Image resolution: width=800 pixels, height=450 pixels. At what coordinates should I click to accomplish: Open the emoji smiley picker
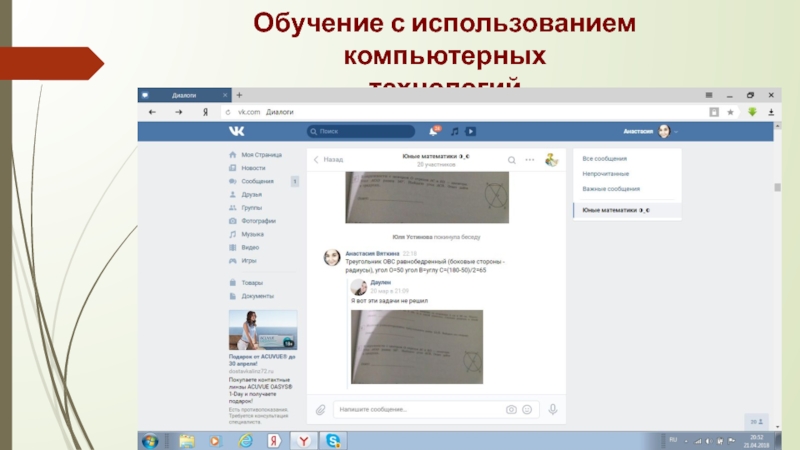point(527,409)
